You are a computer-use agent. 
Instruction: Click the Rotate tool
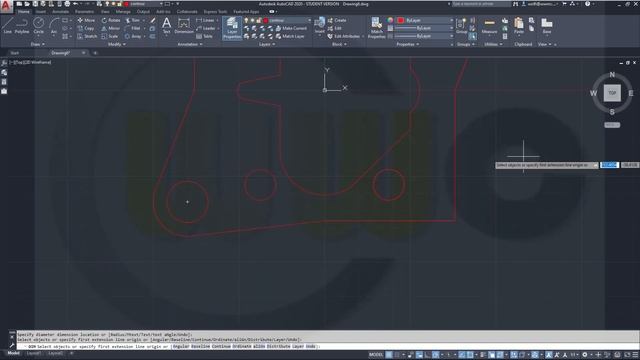tap(111, 20)
